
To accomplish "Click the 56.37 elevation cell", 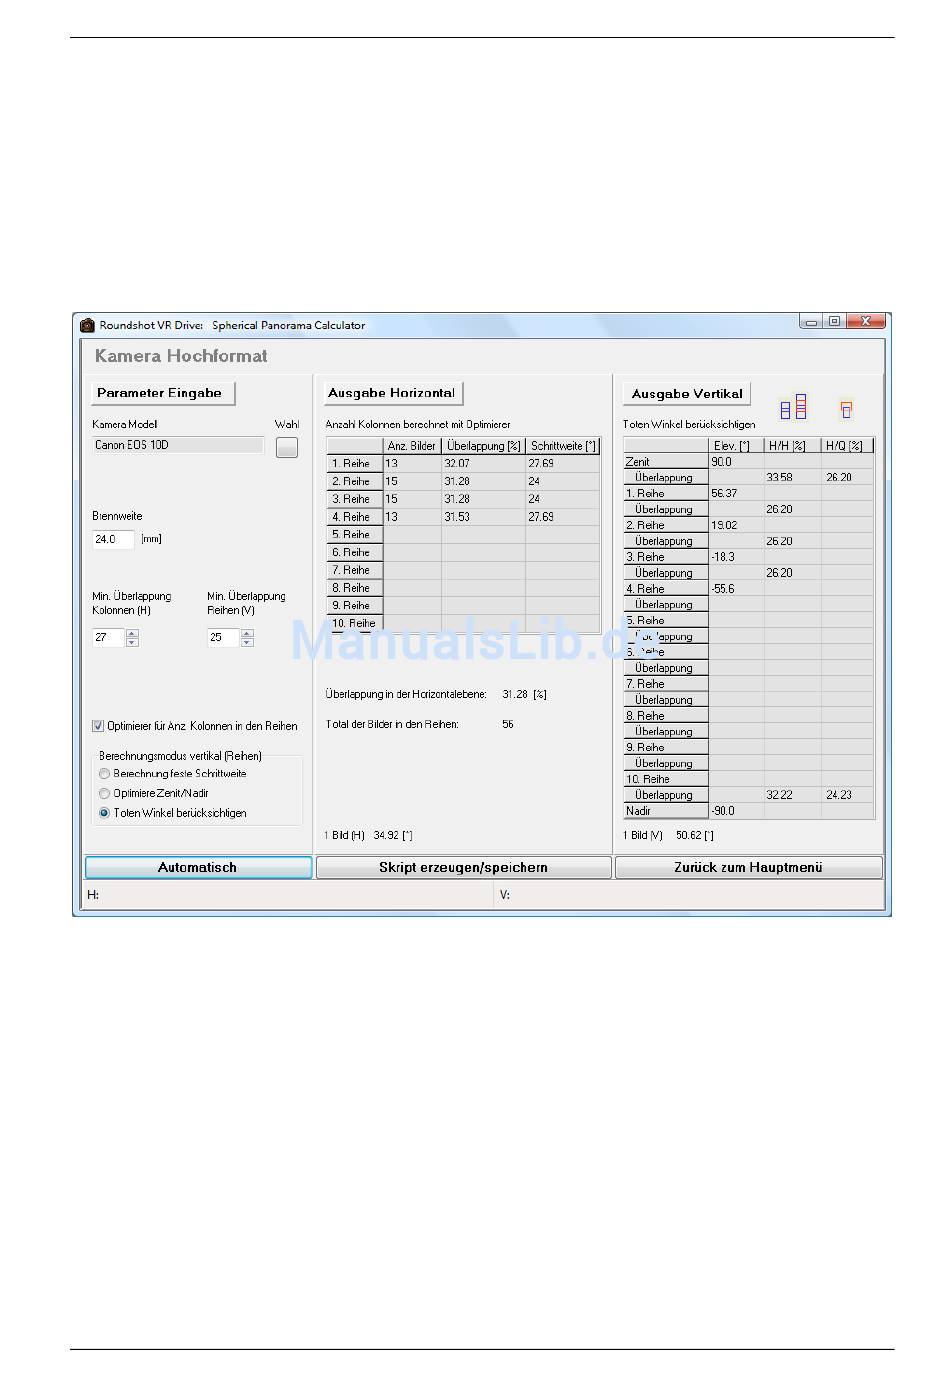I will click(x=737, y=494).
